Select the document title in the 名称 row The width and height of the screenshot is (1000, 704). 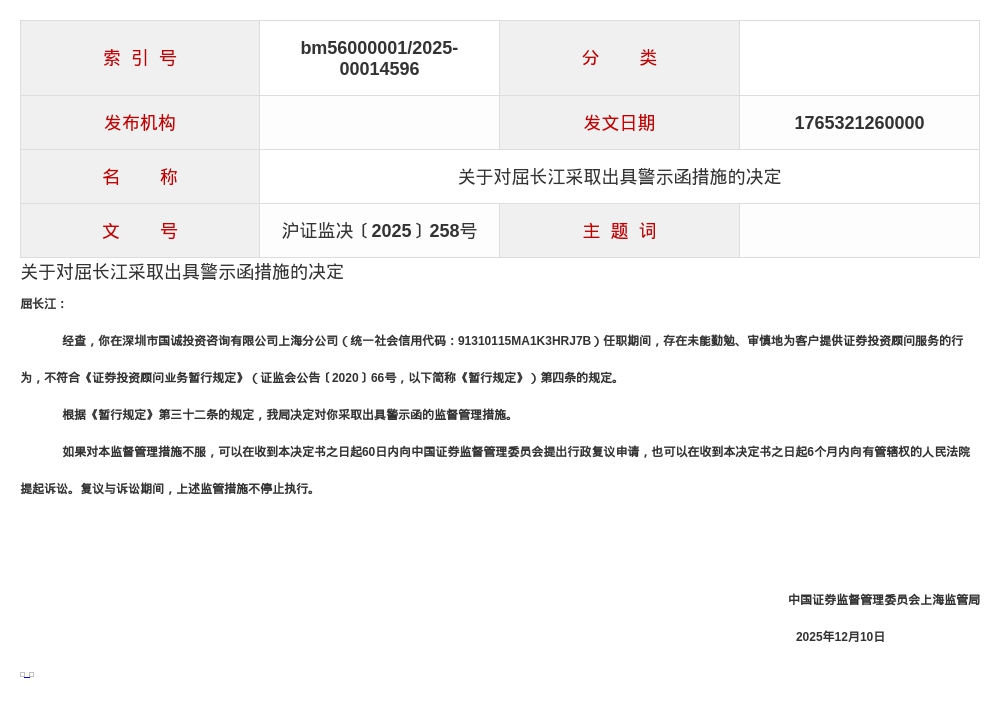(619, 176)
